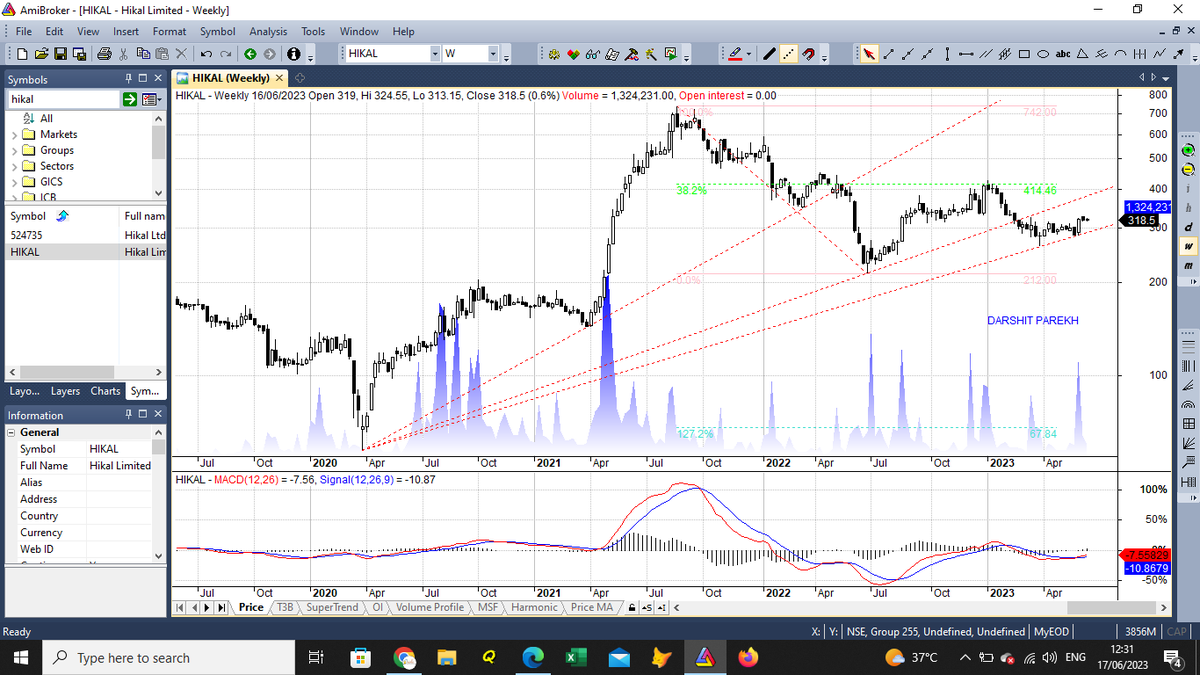Select the arc drawing tool
Screen dimensions: 1200x675
pos(1120,54)
